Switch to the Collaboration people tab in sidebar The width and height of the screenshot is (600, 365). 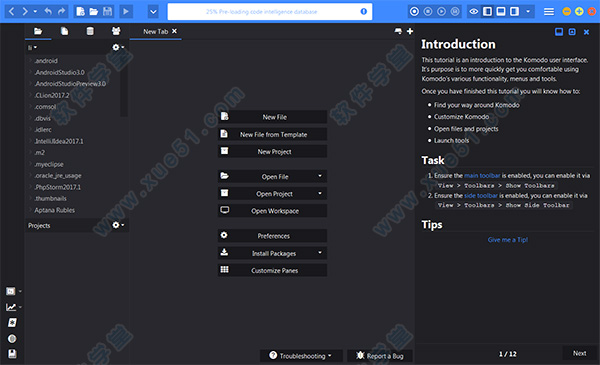coord(116,31)
